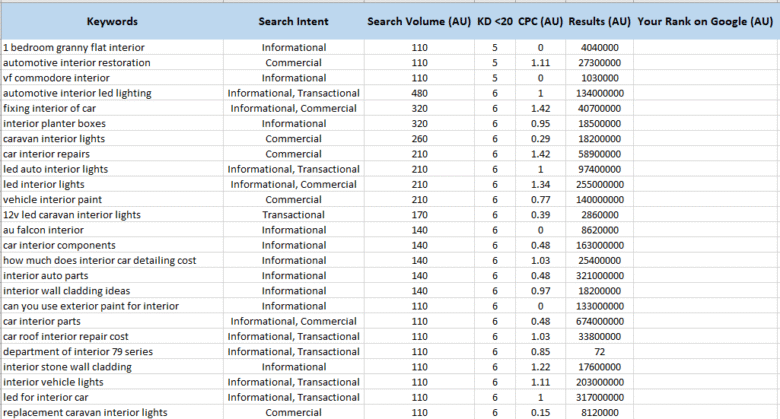Click 'how much does interior car detailing cost'

pos(112,261)
